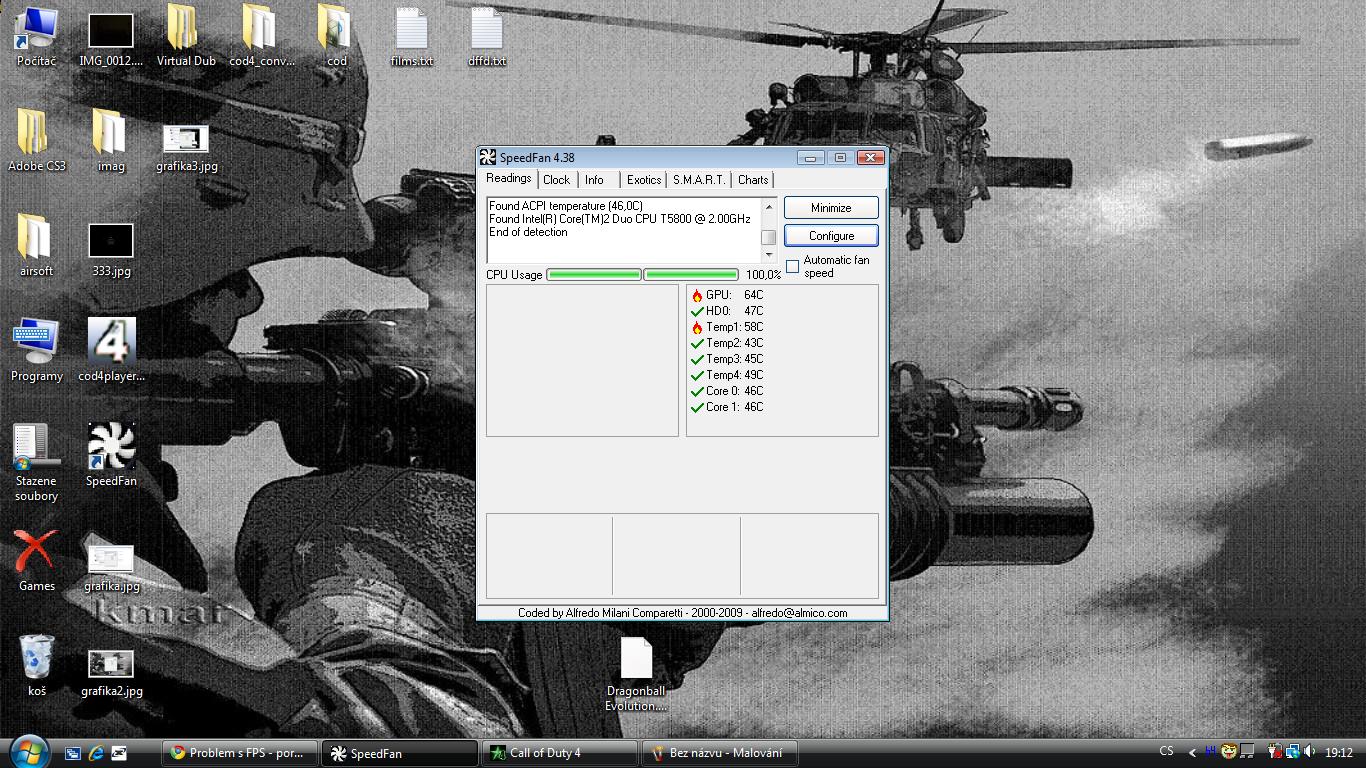1366x768 pixels.
Task: Select the Programy desktop icon
Action: tap(37, 351)
